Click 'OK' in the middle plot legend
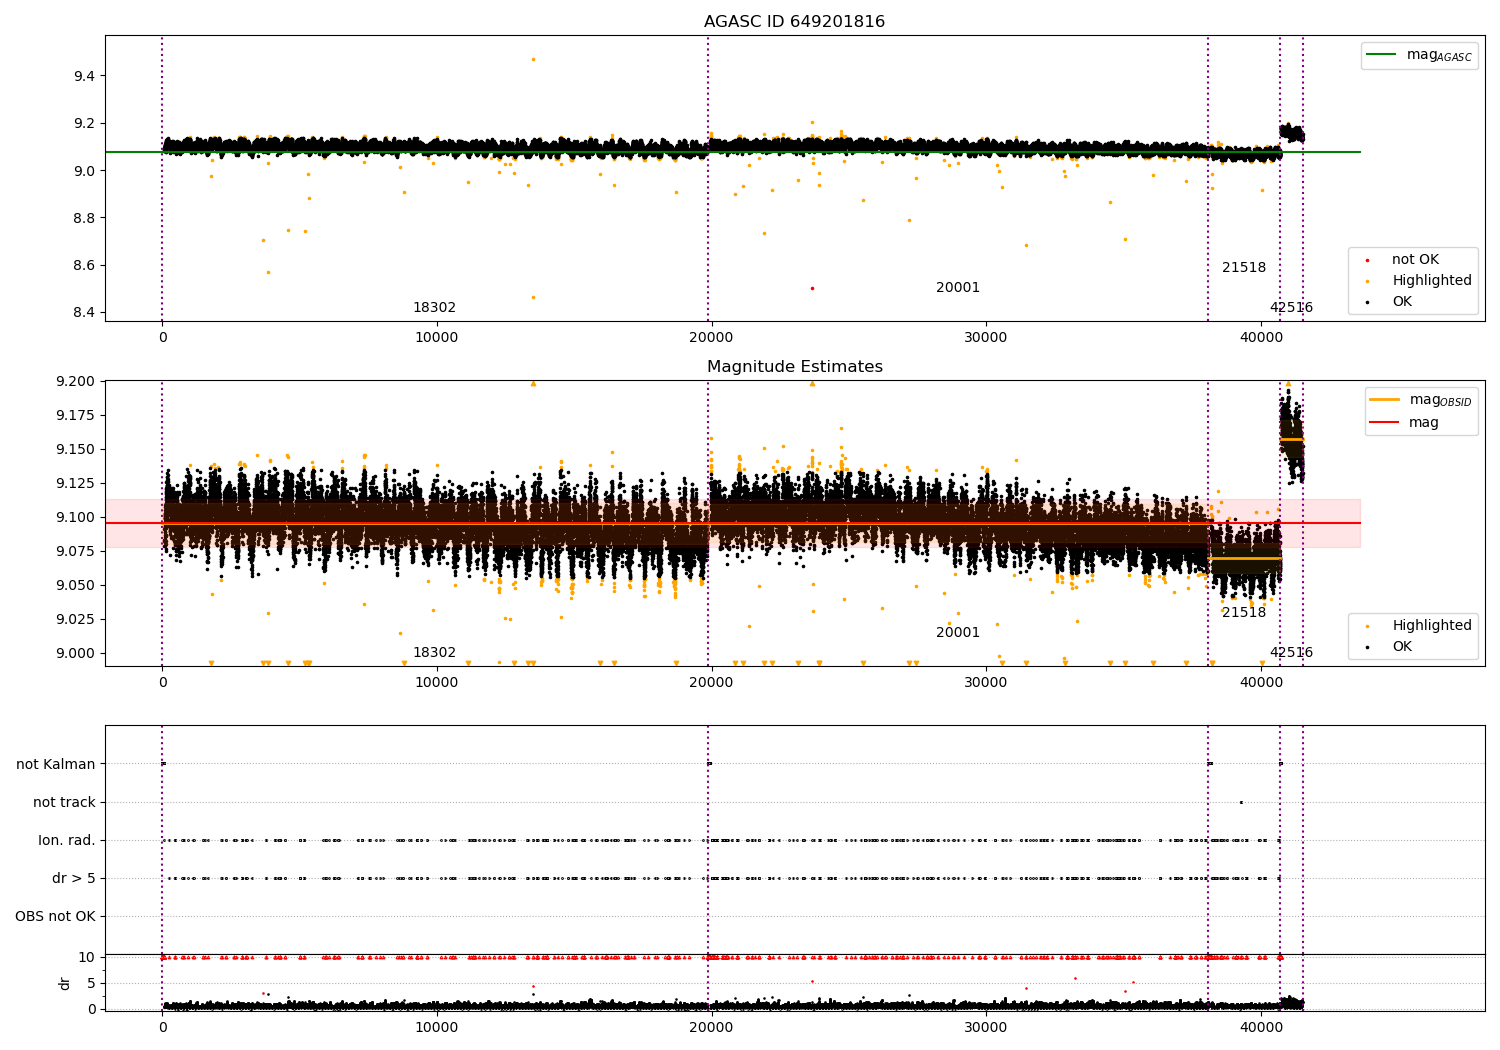 (1402, 647)
